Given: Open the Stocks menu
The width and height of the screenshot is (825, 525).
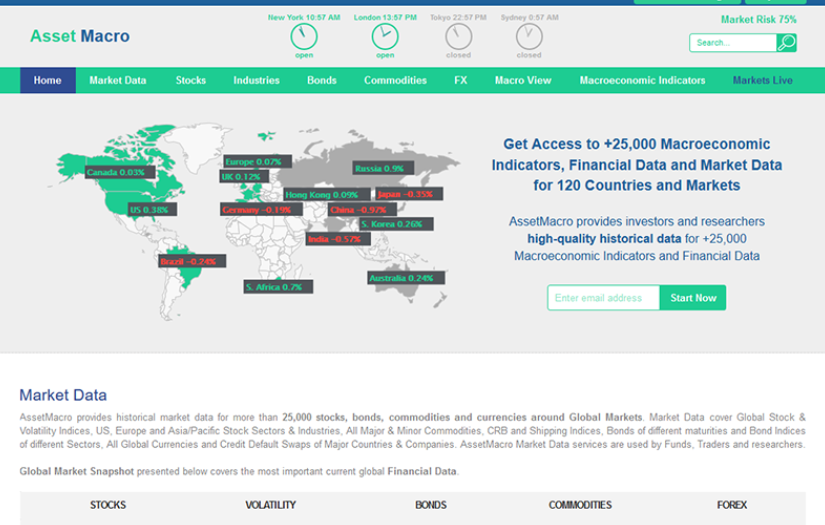Looking at the screenshot, I should coord(190,80).
